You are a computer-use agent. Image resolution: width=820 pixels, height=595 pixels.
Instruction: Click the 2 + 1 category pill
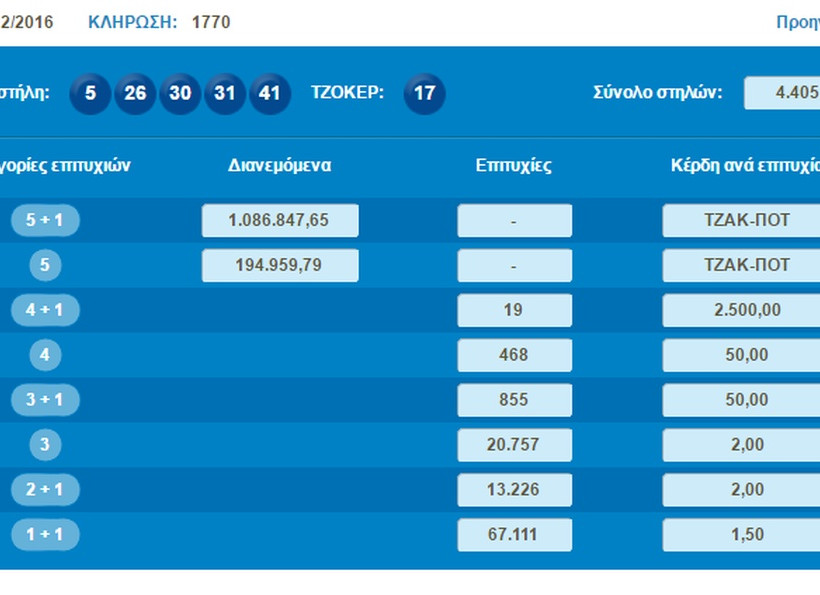[44, 490]
